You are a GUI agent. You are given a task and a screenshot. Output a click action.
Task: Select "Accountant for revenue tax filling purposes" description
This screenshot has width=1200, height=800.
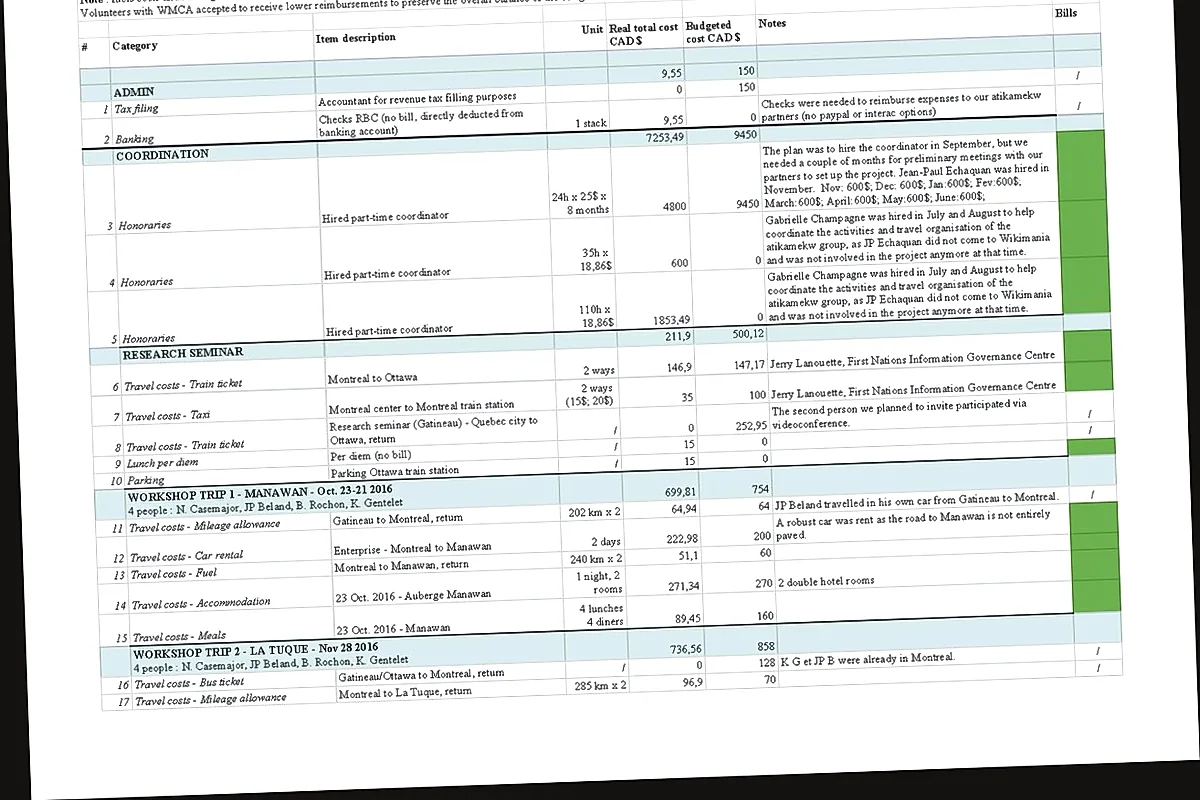click(417, 99)
